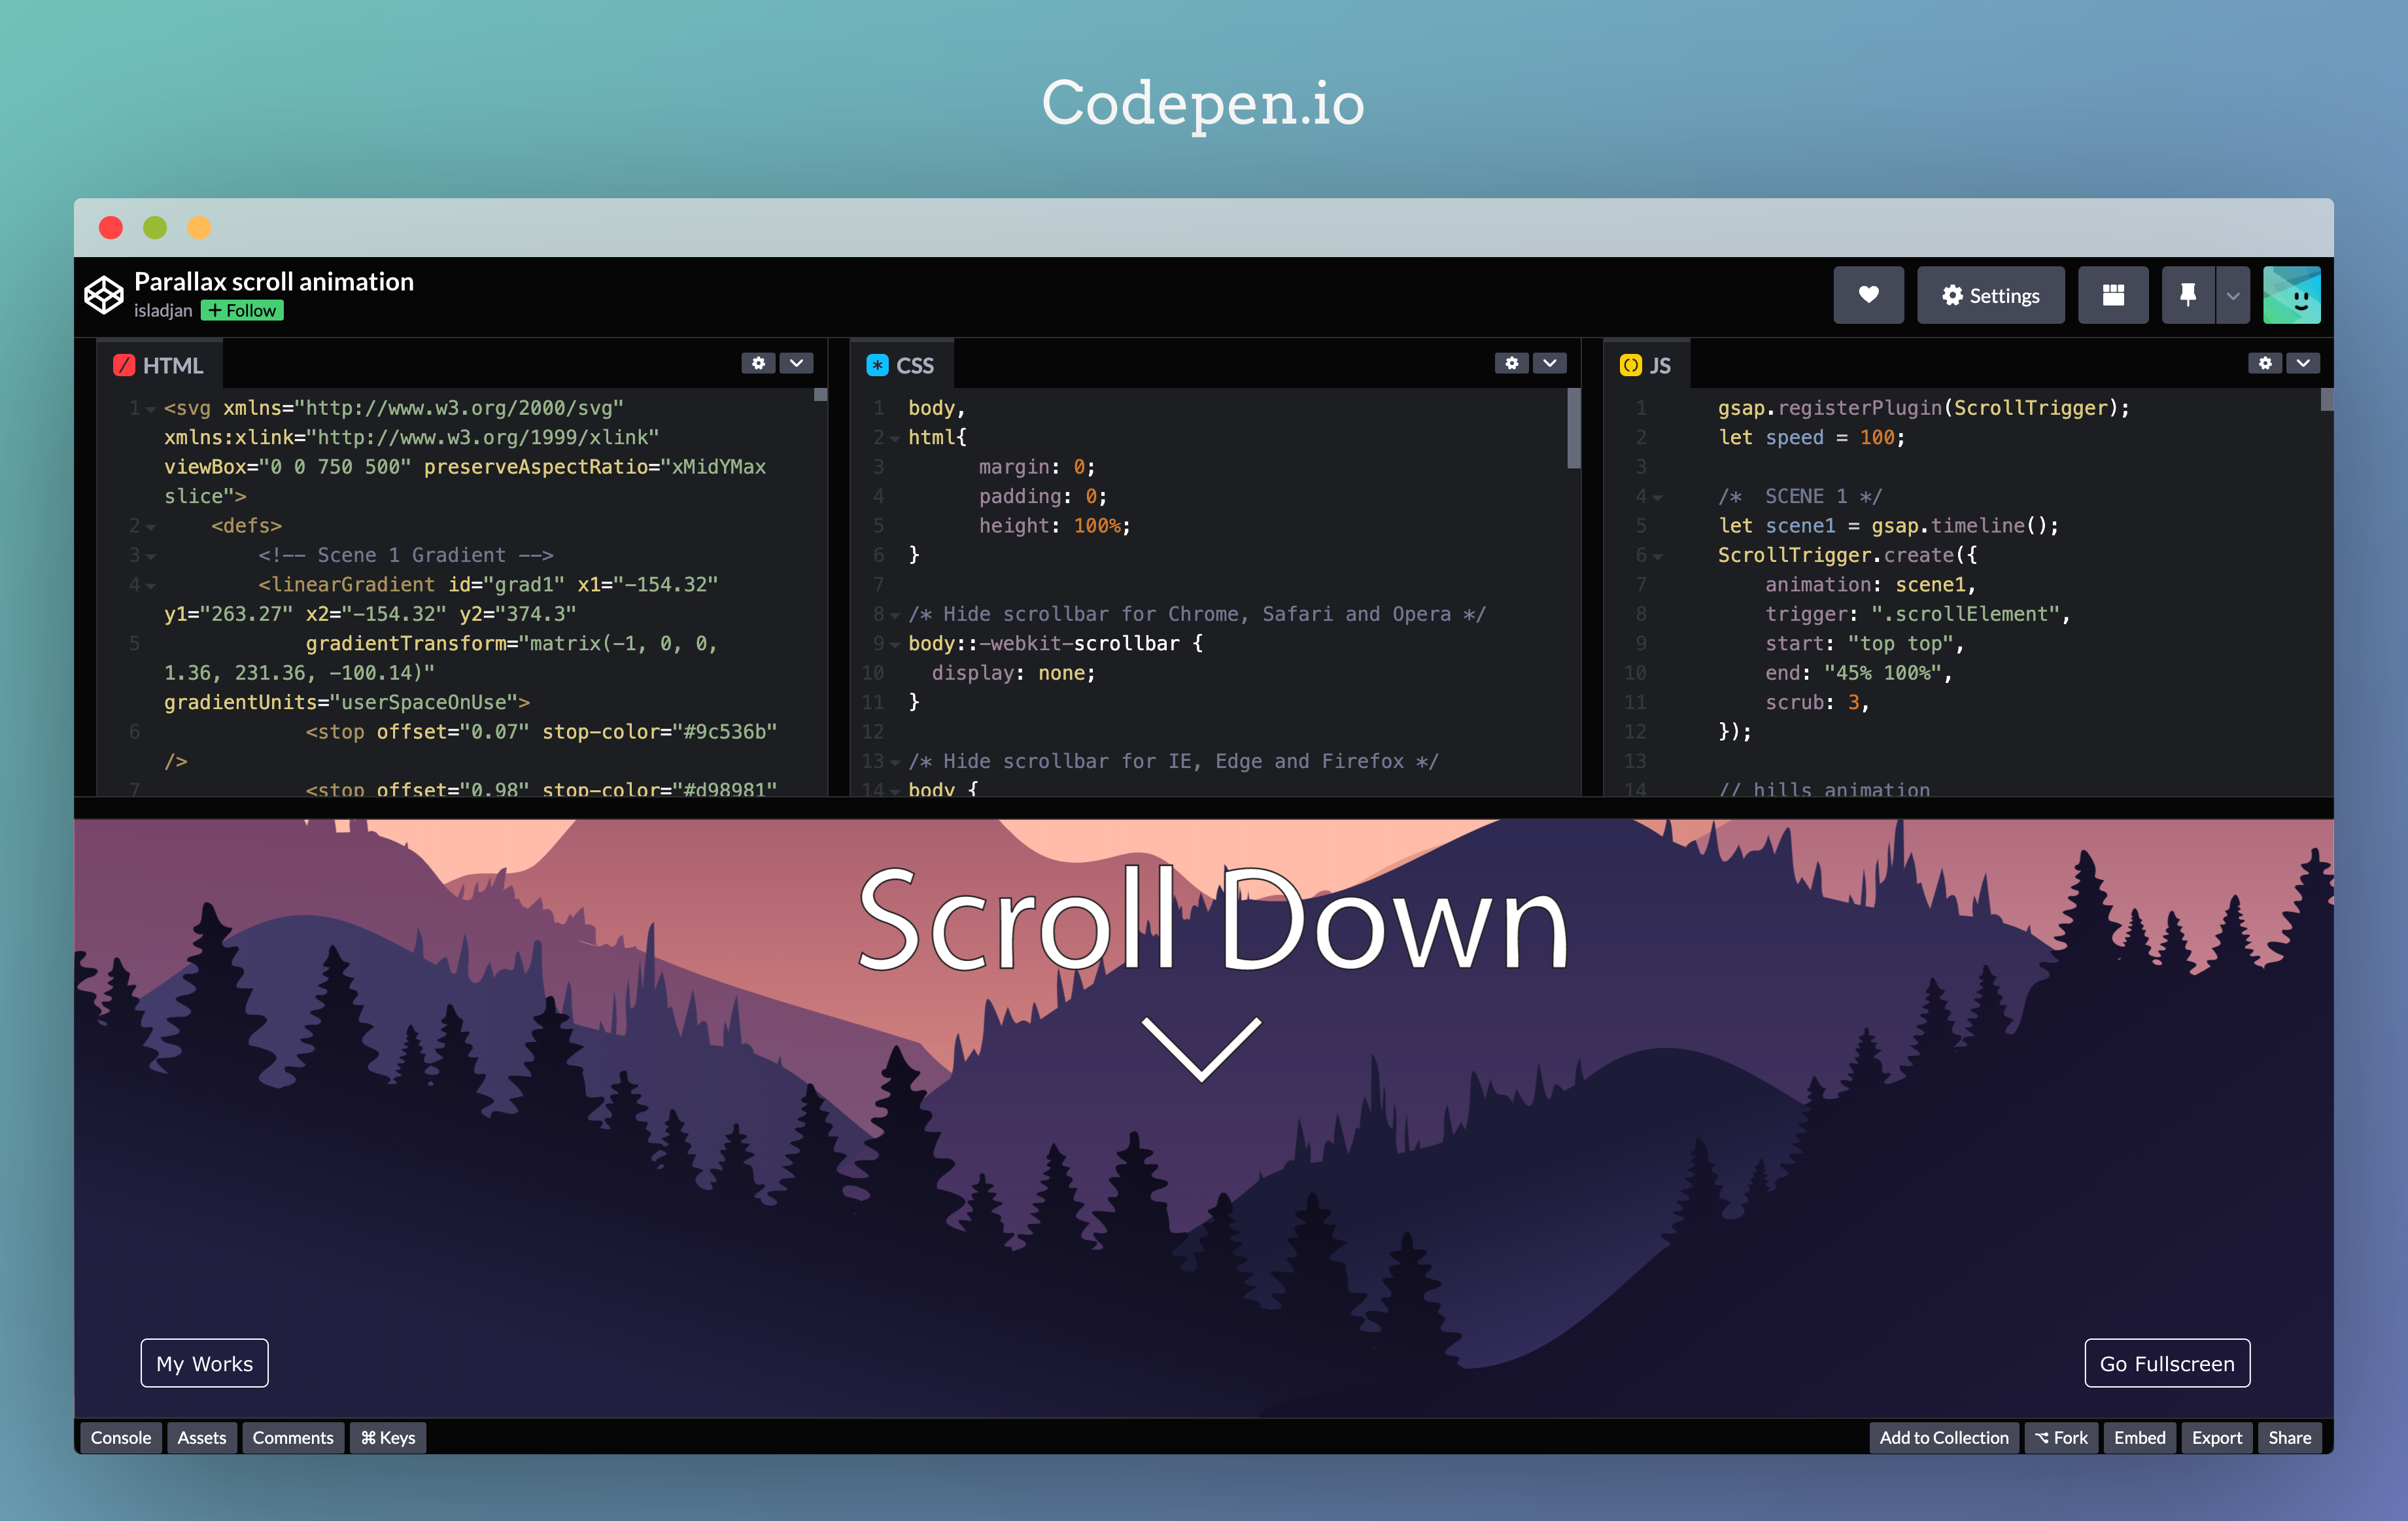The image size is (2408, 1521).
Task: Toggle the Follow button for isladjan
Action: [x=242, y=311]
